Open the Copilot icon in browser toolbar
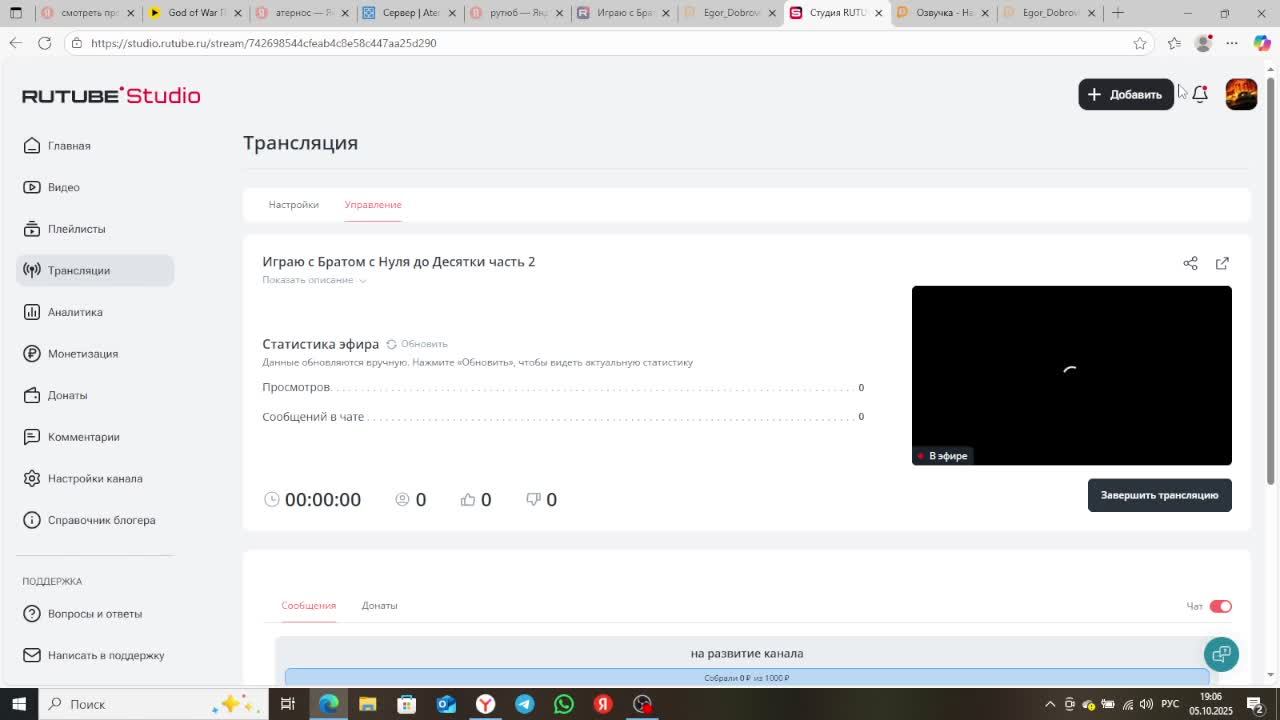This screenshot has width=1280, height=720. pyautogui.click(x=1262, y=43)
